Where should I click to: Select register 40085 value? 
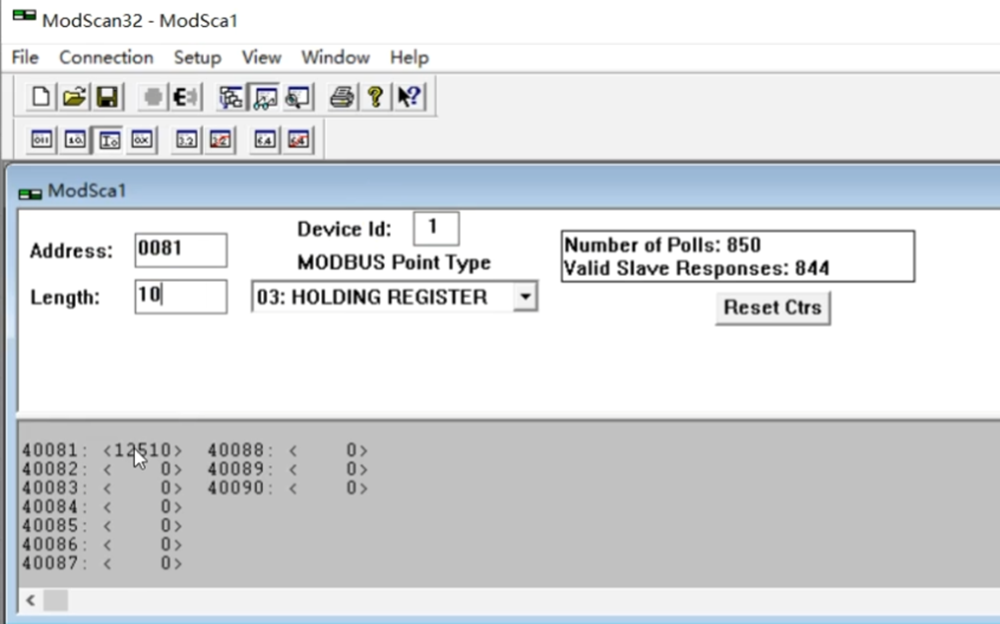point(142,526)
